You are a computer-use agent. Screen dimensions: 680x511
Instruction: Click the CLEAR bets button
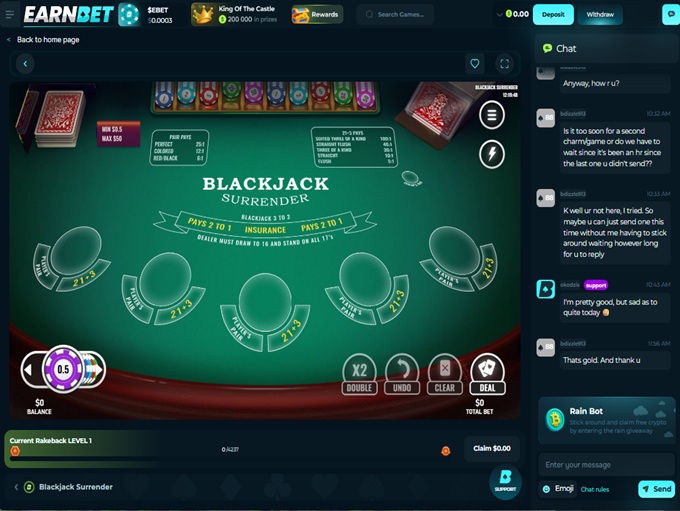pos(445,374)
